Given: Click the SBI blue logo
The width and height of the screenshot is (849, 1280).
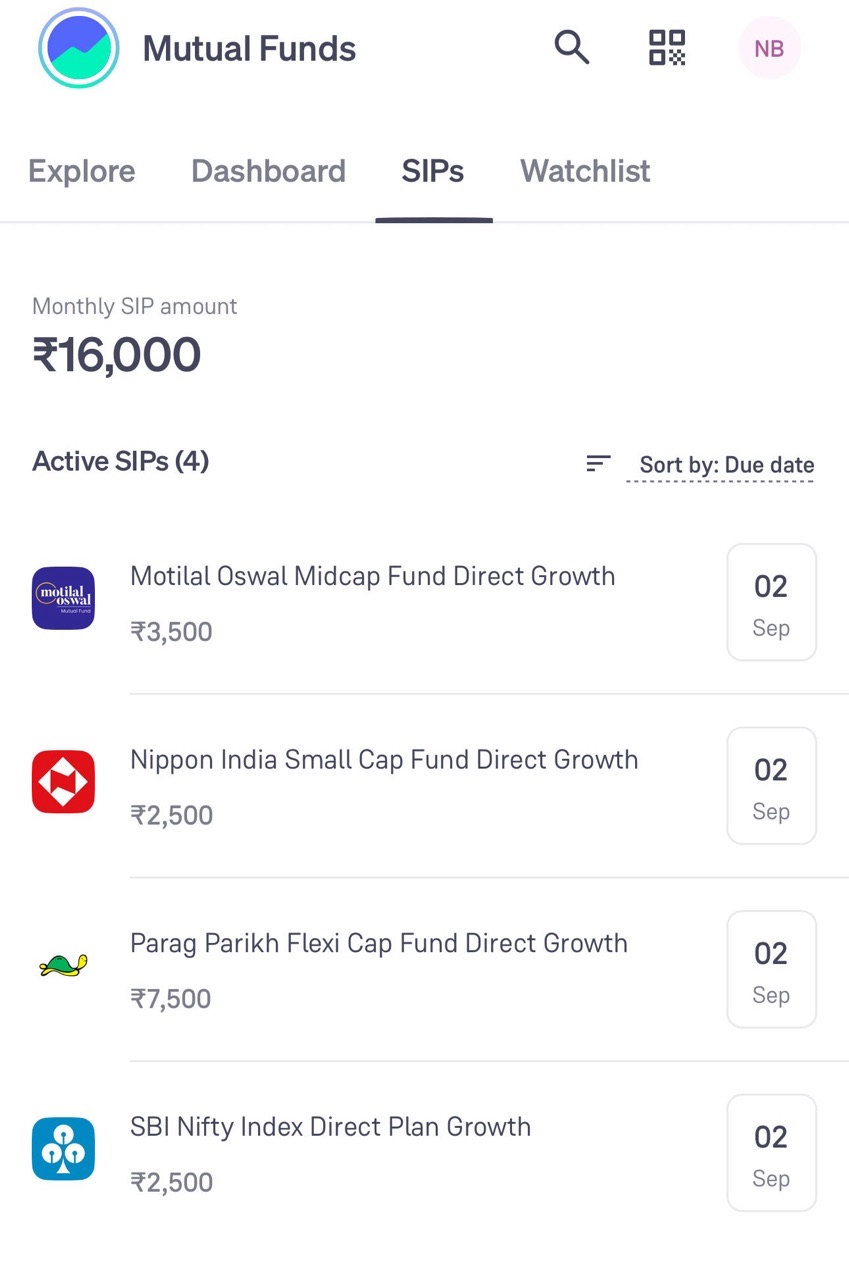Looking at the screenshot, I should tap(63, 1149).
